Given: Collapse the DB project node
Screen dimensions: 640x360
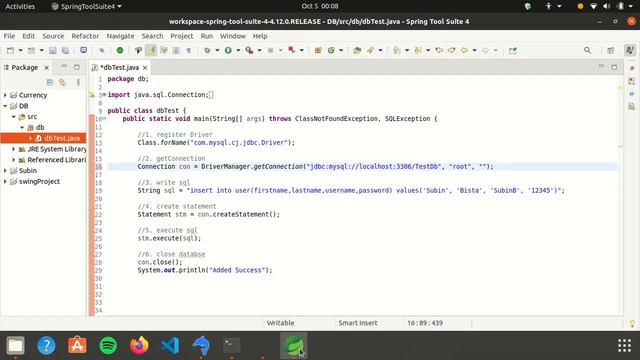Looking at the screenshot, I should (5, 106).
